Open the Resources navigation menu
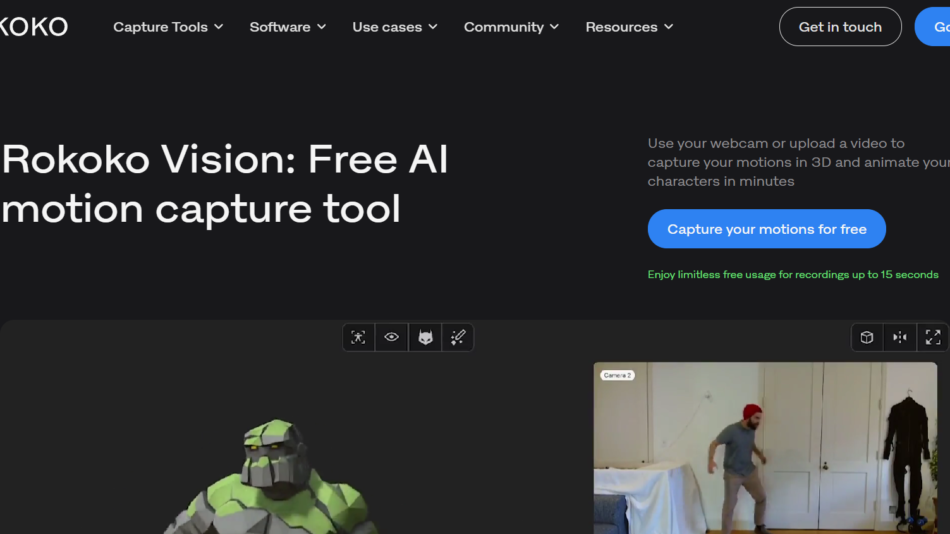This screenshot has height=534, width=950. [629, 27]
